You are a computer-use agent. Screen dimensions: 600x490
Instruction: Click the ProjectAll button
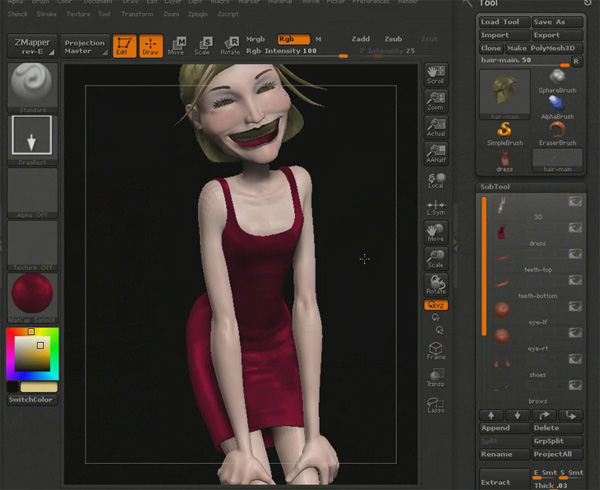(x=558, y=454)
